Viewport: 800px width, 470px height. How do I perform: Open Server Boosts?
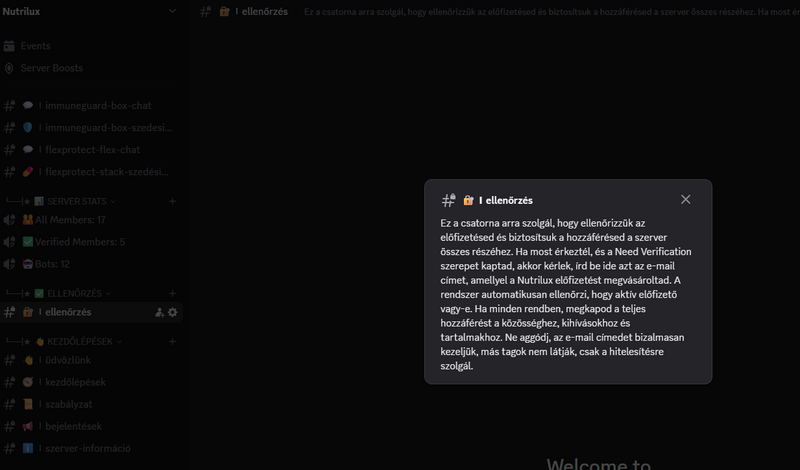[51, 68]
